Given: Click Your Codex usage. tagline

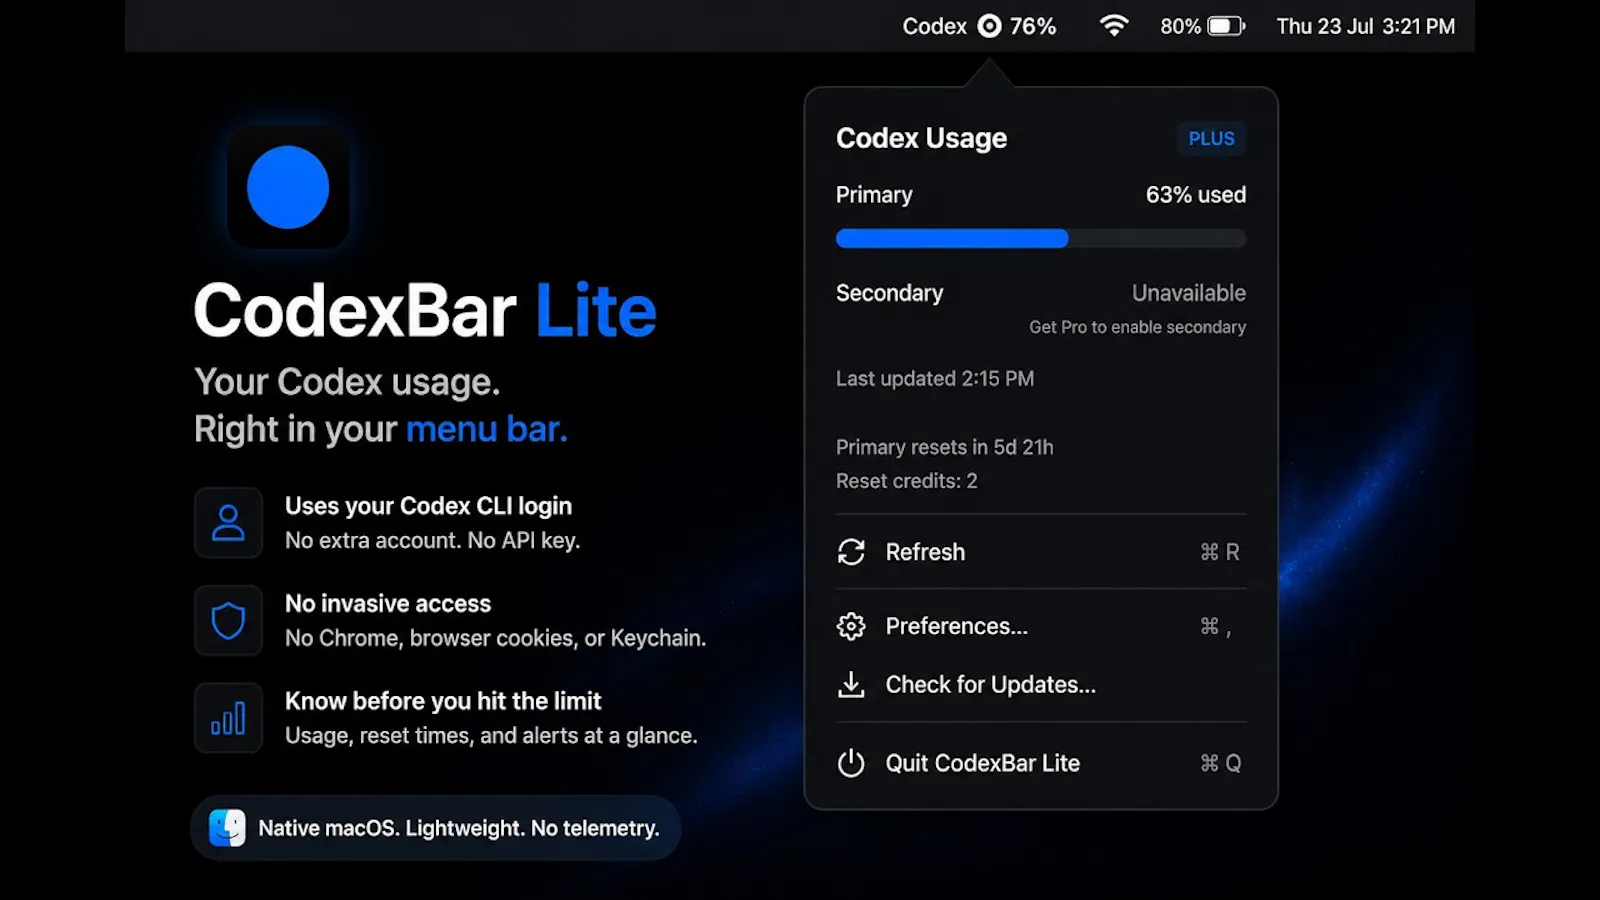Looking at the screenshot, I should 347,382.
